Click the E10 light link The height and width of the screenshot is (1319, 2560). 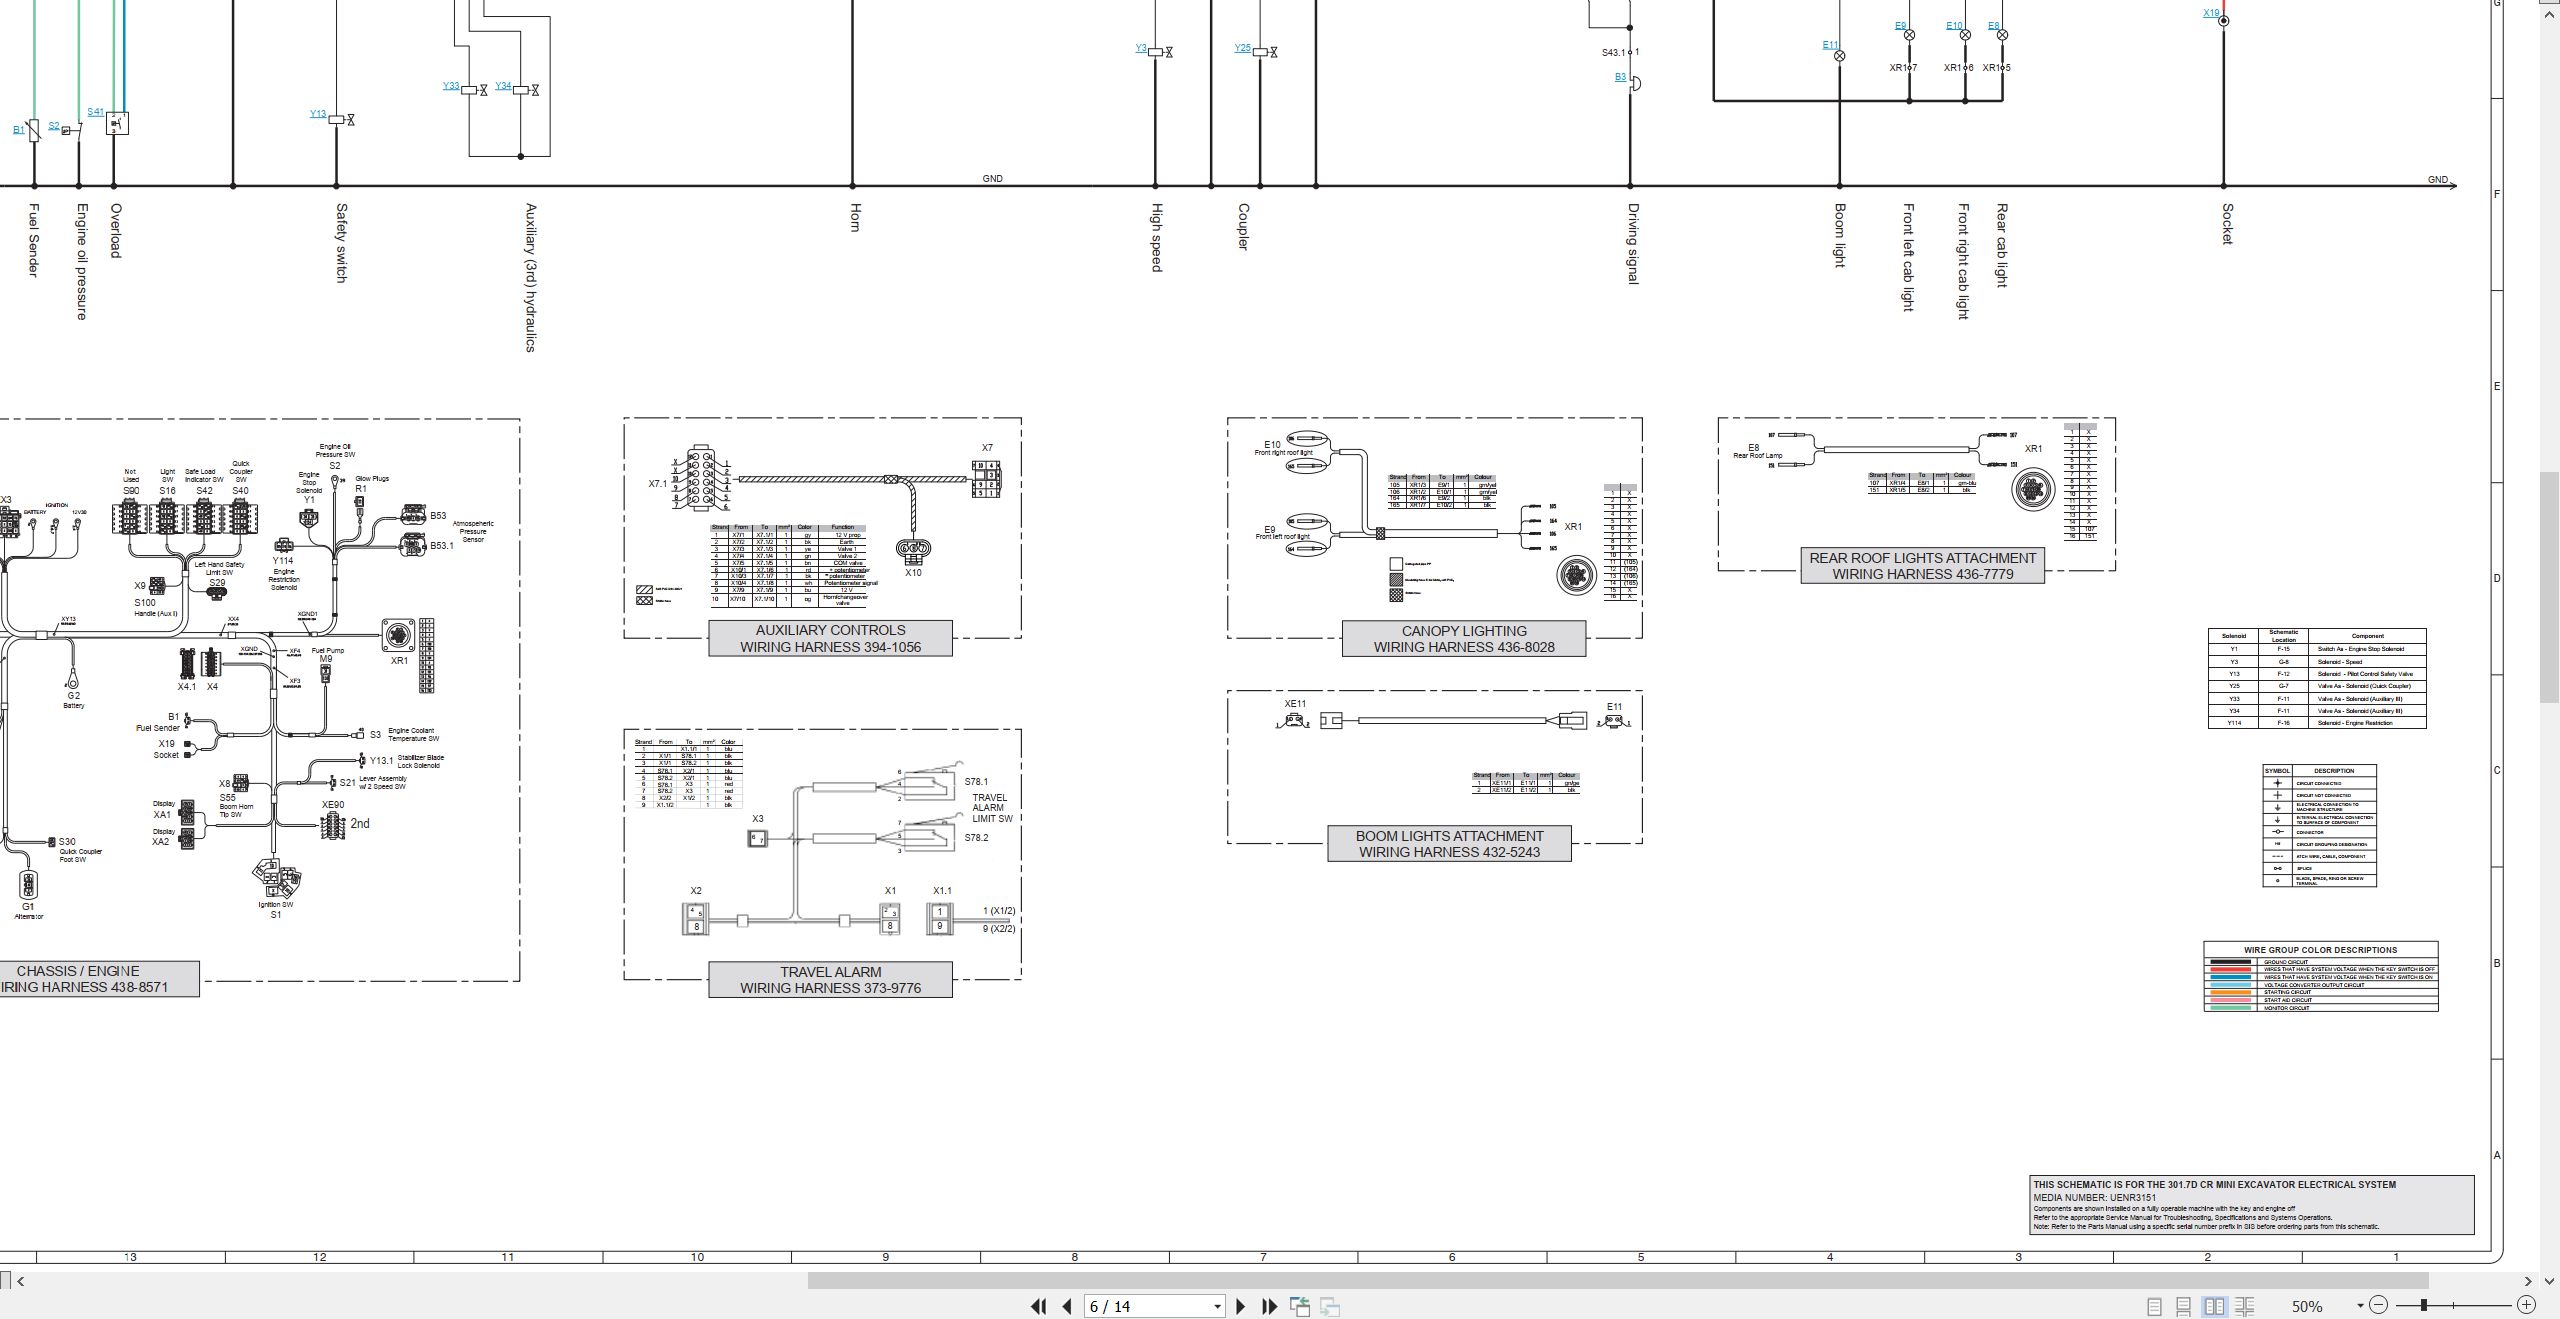coord(1954,26)
